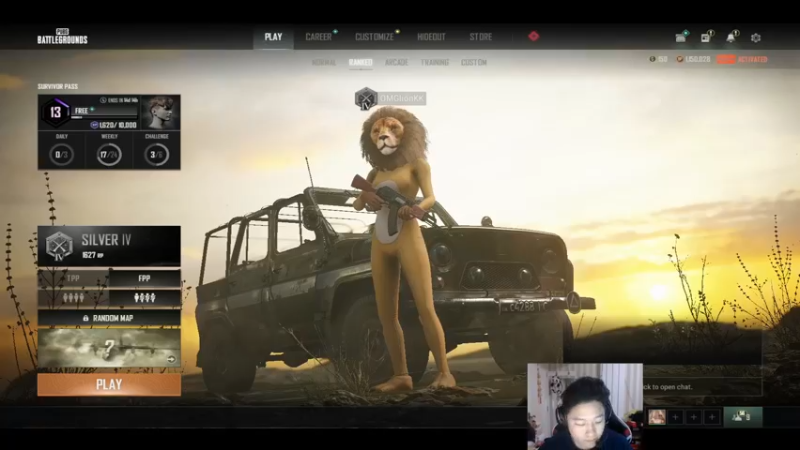Image resolution: width=800 pixels, height=450 pixels.
Task: Start matchmaking with the orange PLAY button
Action: (109, 385)
